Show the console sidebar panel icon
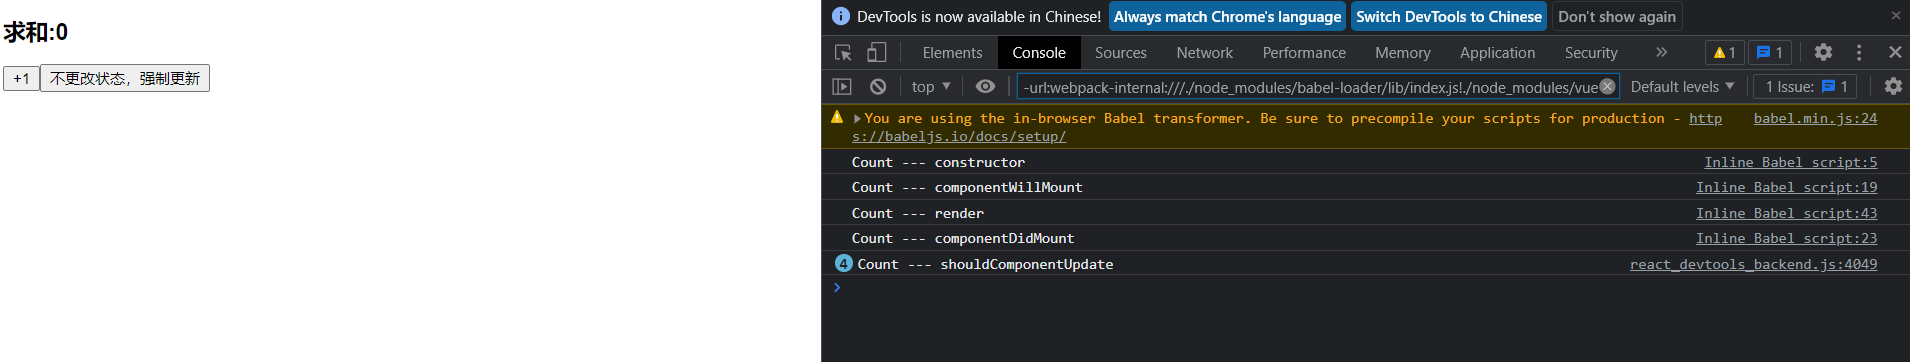This screenshot has height=362, width=1910. (842, 87)
